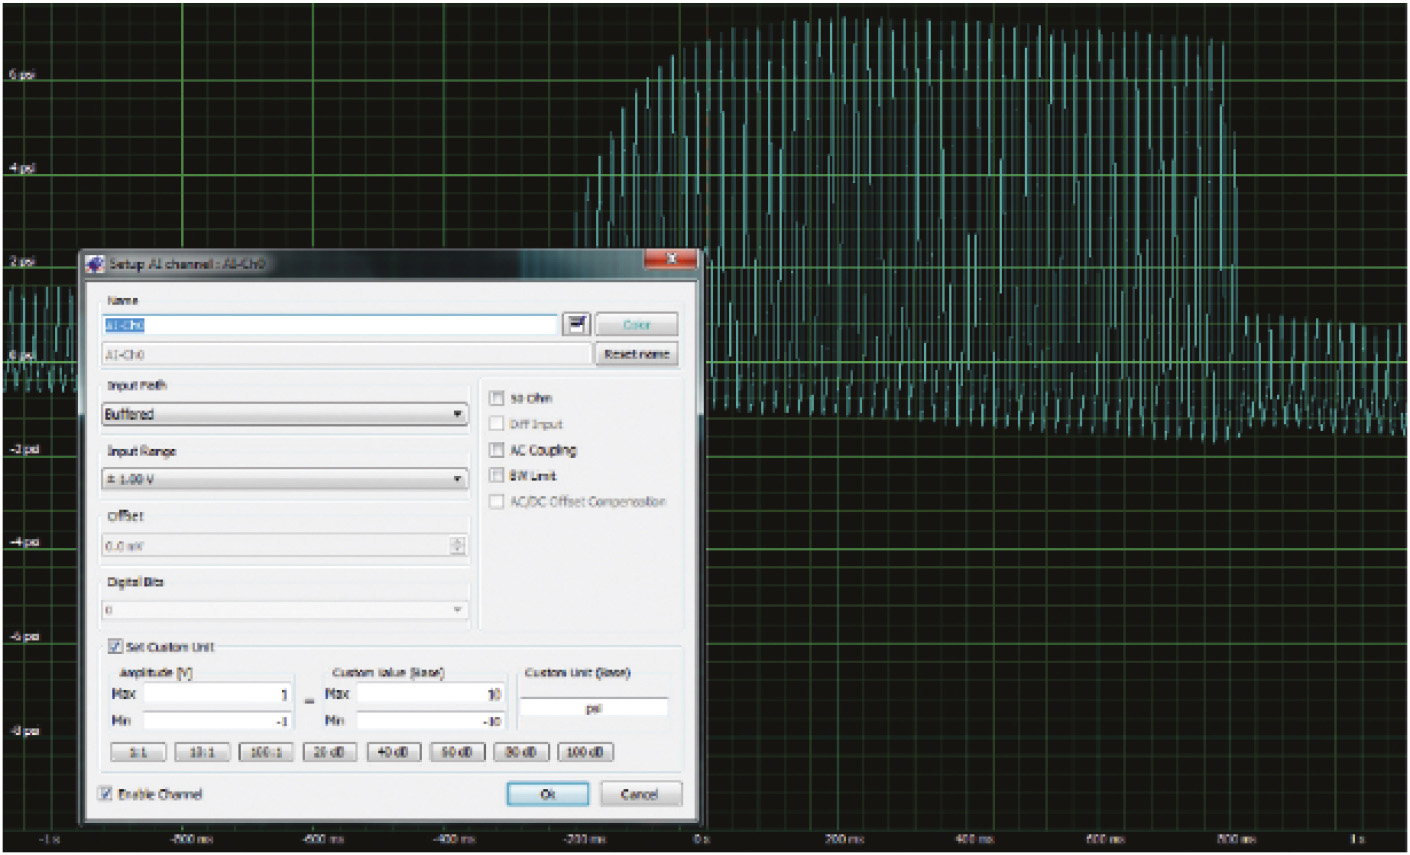Click the 0 s time axis label
The image size is (1410, 855).
click(x=702, y=839)
